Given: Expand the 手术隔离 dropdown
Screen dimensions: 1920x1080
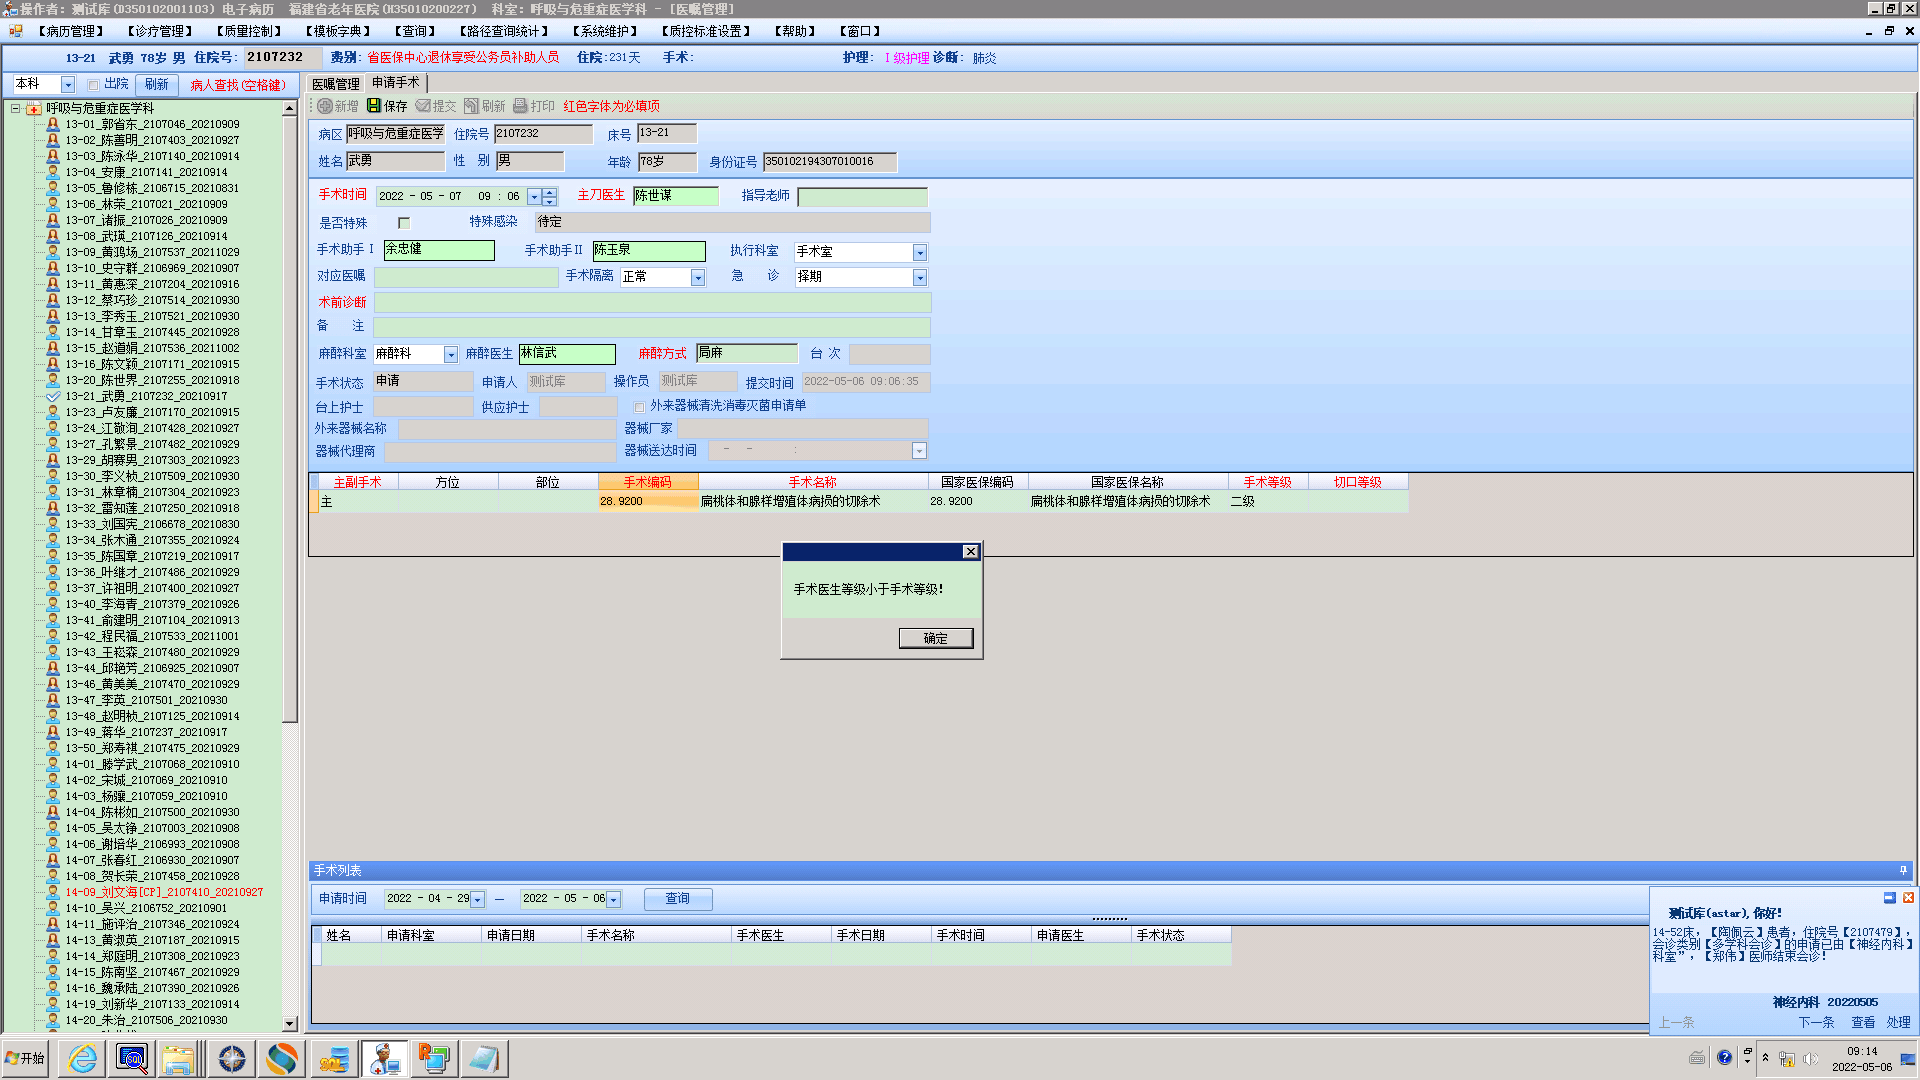Looking at the screenshot, I should [x=698, y=278].
